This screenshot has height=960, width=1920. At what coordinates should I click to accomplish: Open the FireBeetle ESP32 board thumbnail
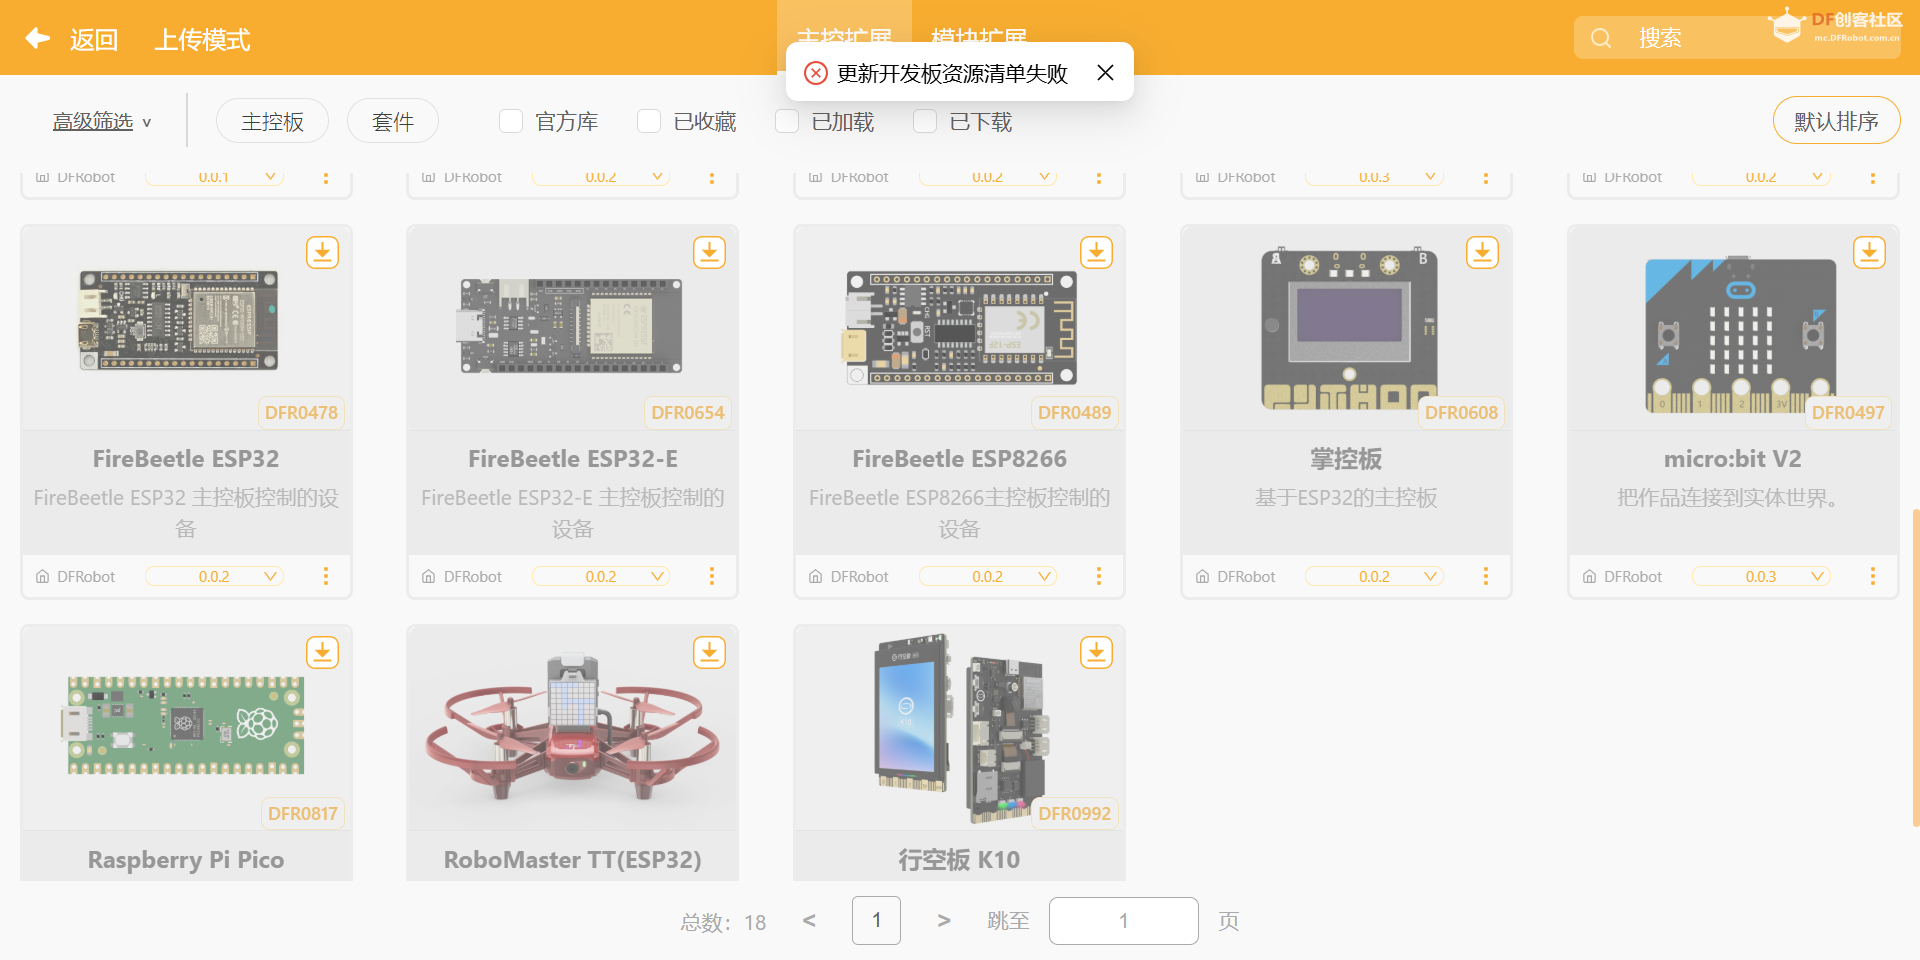(x=180, y=320)
